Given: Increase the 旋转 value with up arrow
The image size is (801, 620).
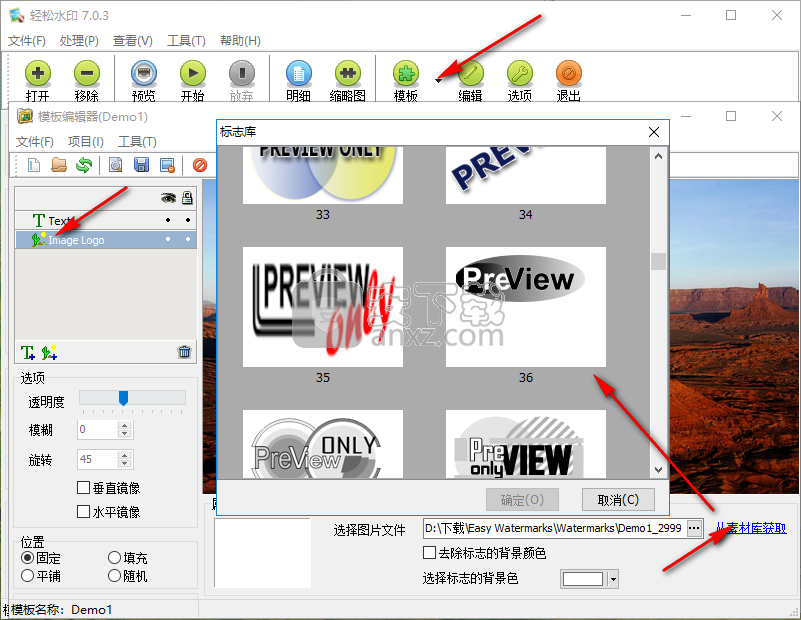Looking at the screenshot, I should 124,455.
